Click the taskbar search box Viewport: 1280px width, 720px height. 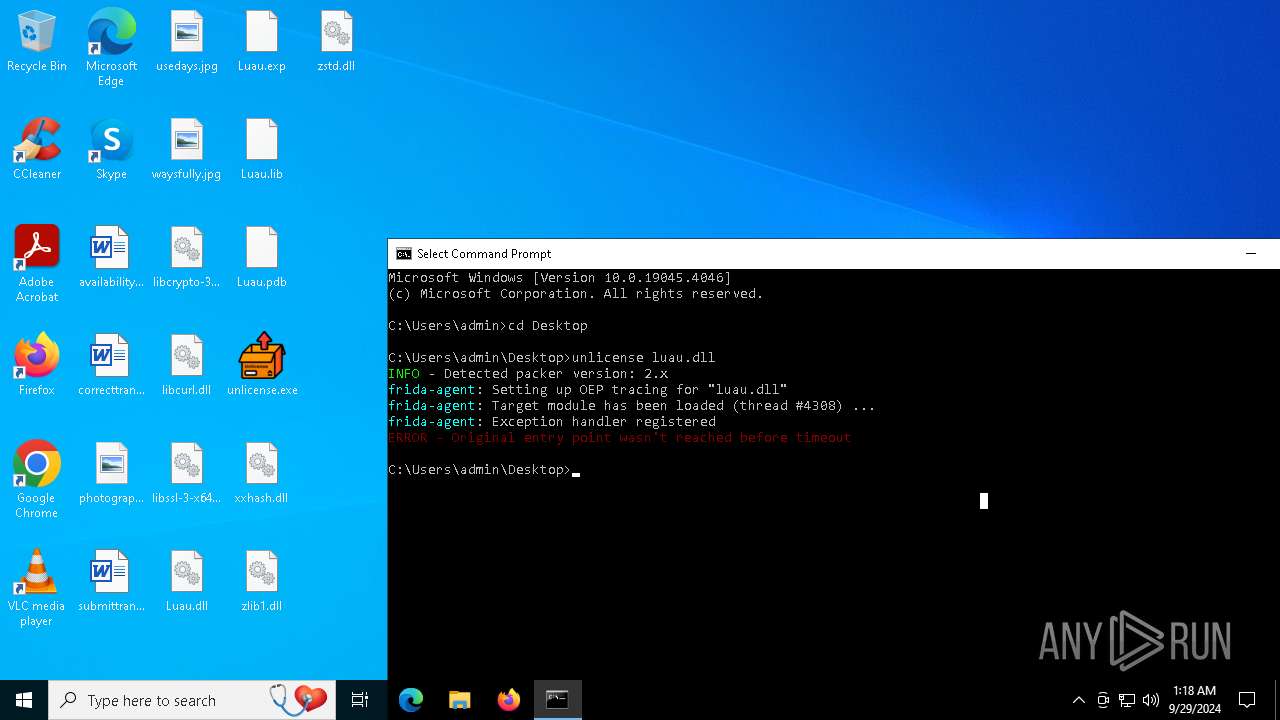[x=192, y=700]
